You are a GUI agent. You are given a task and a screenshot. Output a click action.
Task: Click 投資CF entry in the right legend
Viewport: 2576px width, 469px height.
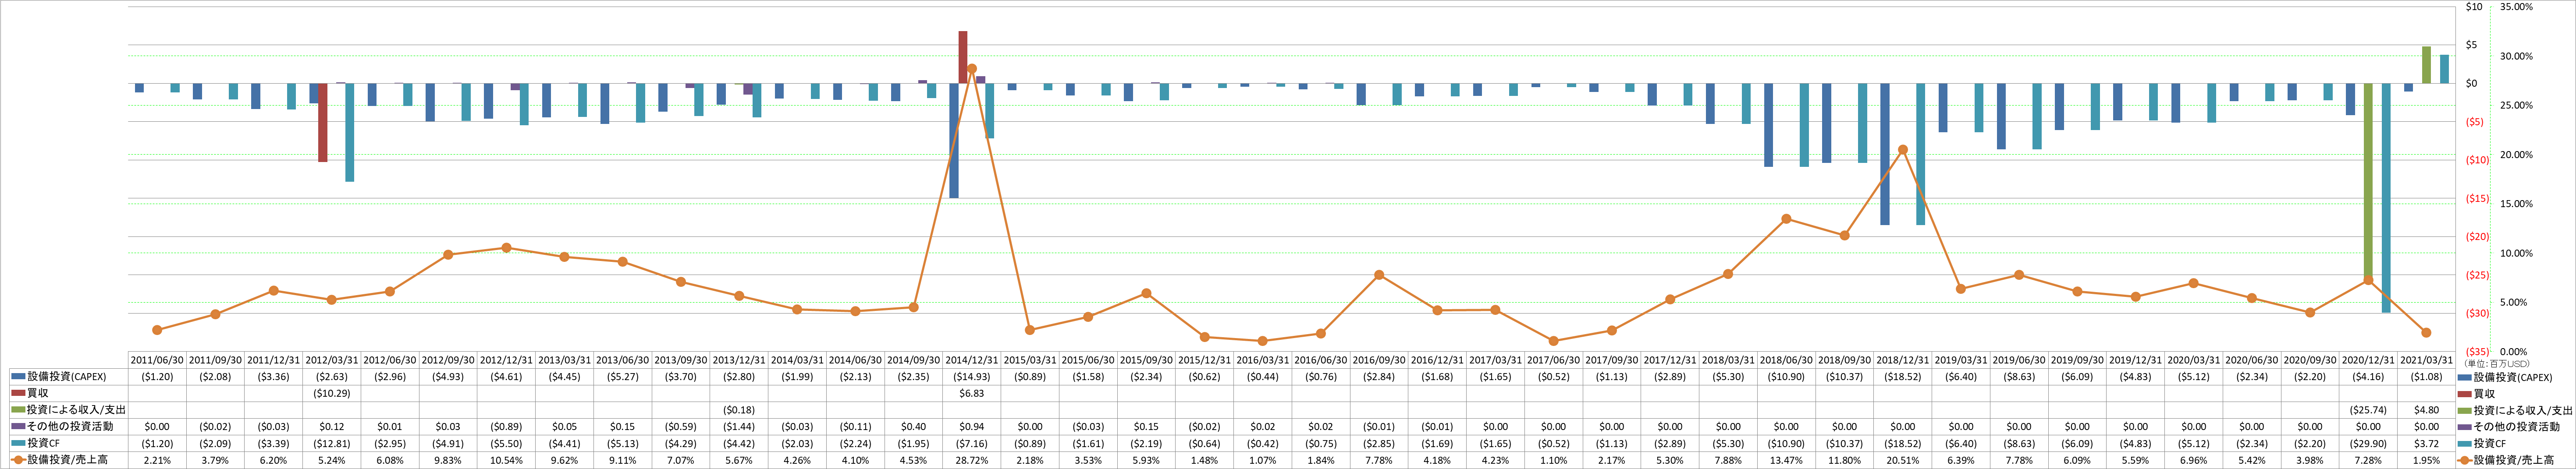click(2489, 443)
